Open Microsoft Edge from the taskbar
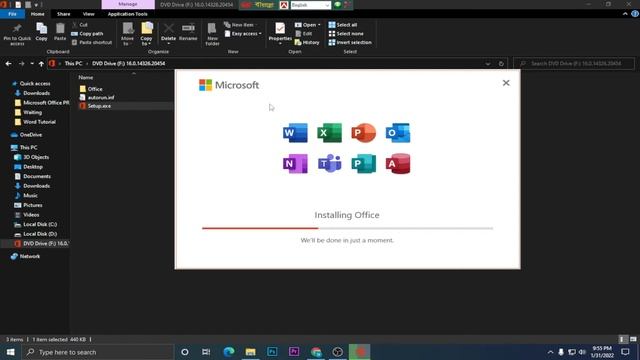This screenshot has height=360, width=640. [x=229, y=352]
